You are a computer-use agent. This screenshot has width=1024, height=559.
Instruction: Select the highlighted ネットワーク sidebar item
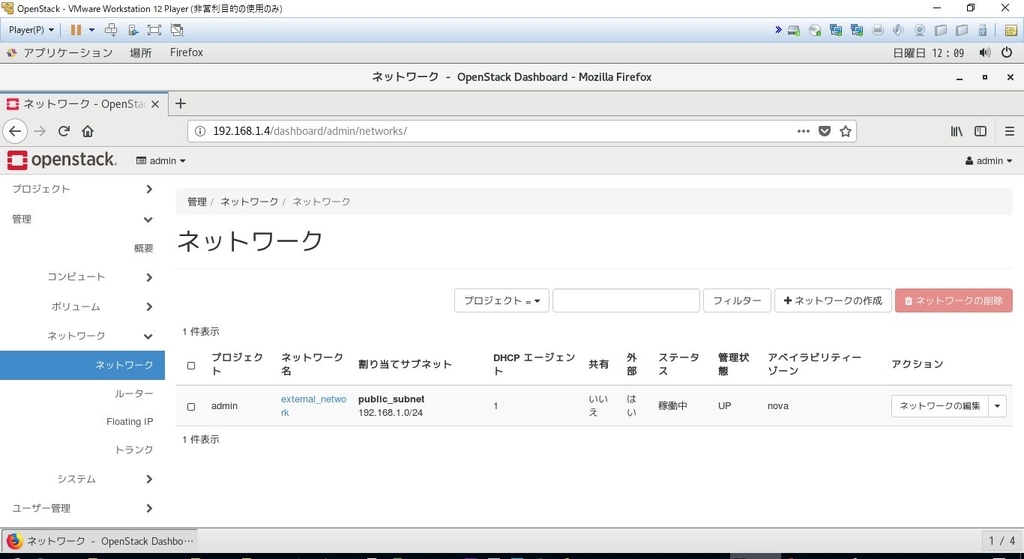82,365
